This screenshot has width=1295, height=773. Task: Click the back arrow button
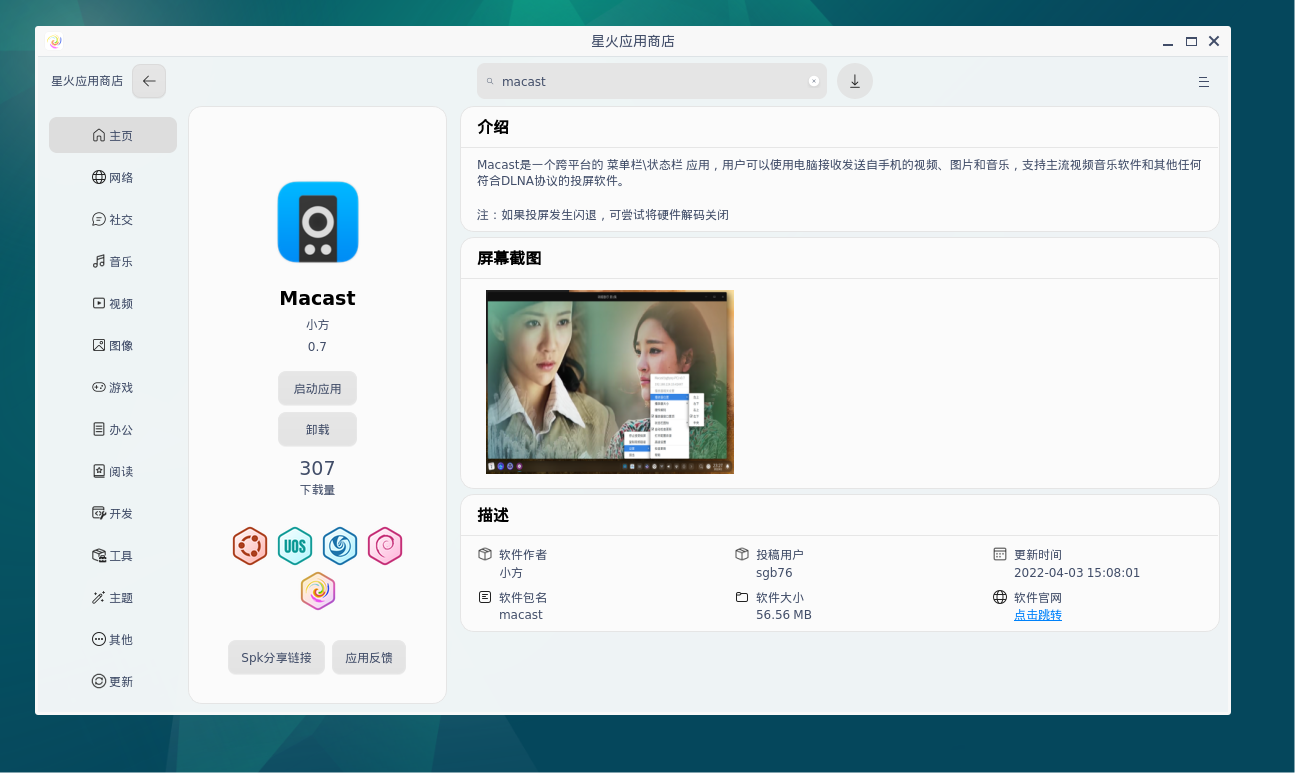pos(149,81)
